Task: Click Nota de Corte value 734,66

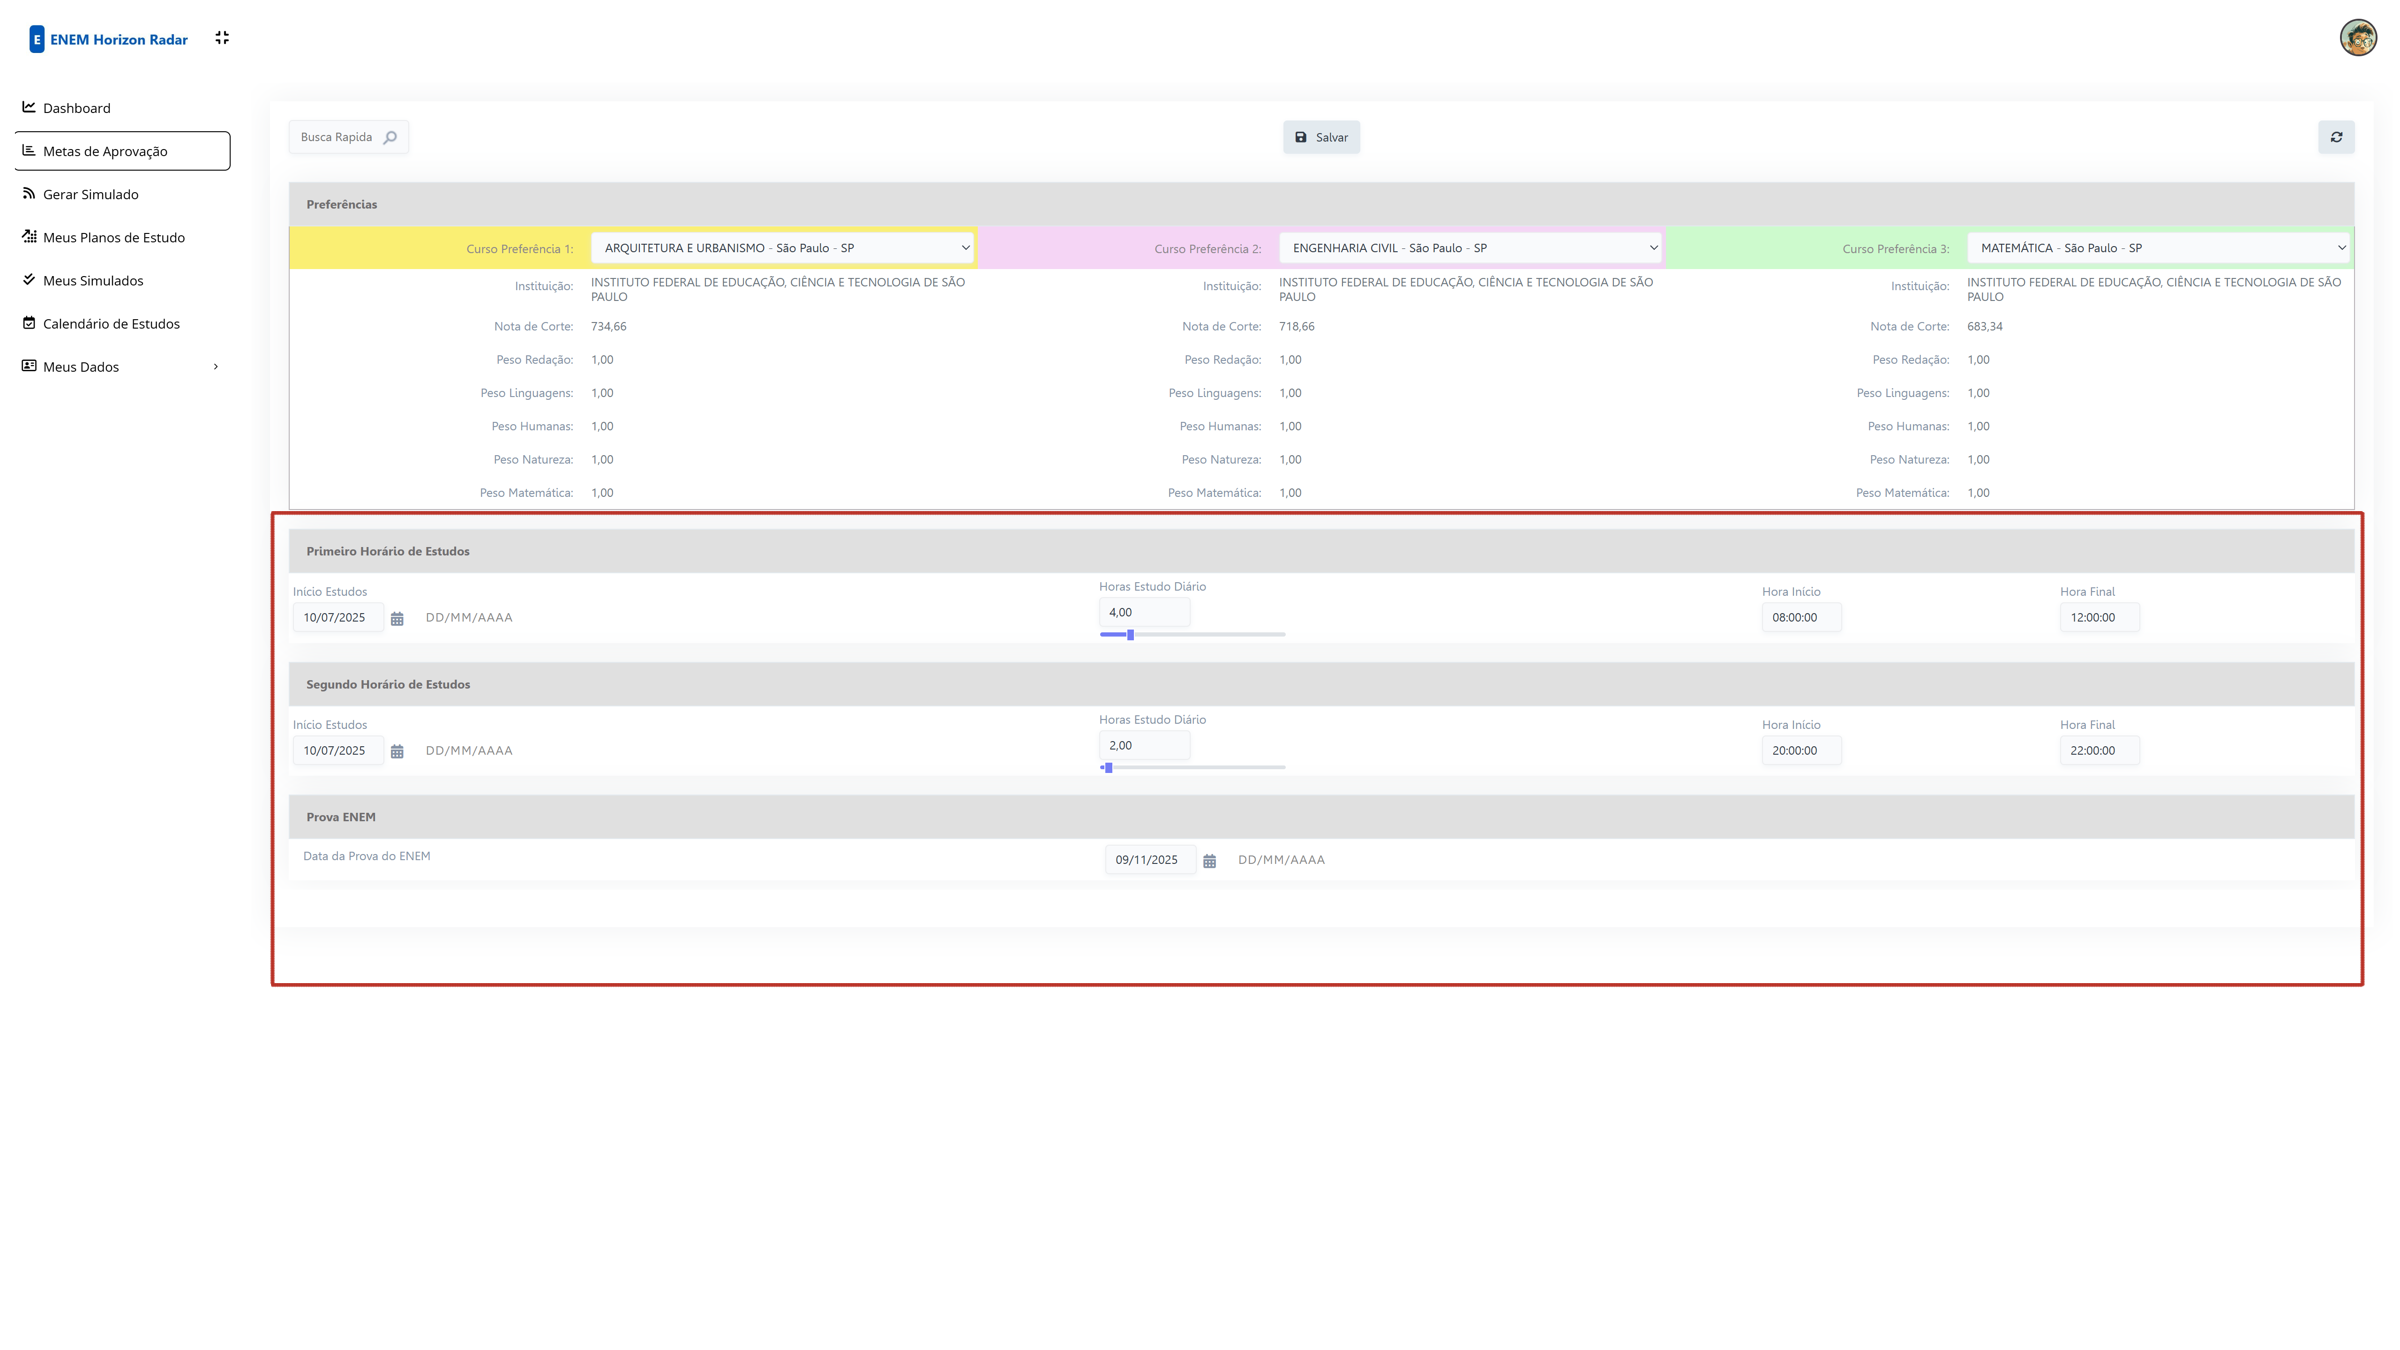Action: pos(609,326)
